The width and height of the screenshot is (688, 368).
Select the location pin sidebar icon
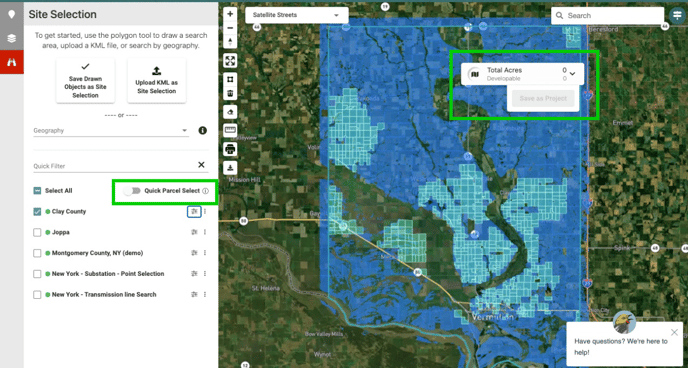coord(12,14)
